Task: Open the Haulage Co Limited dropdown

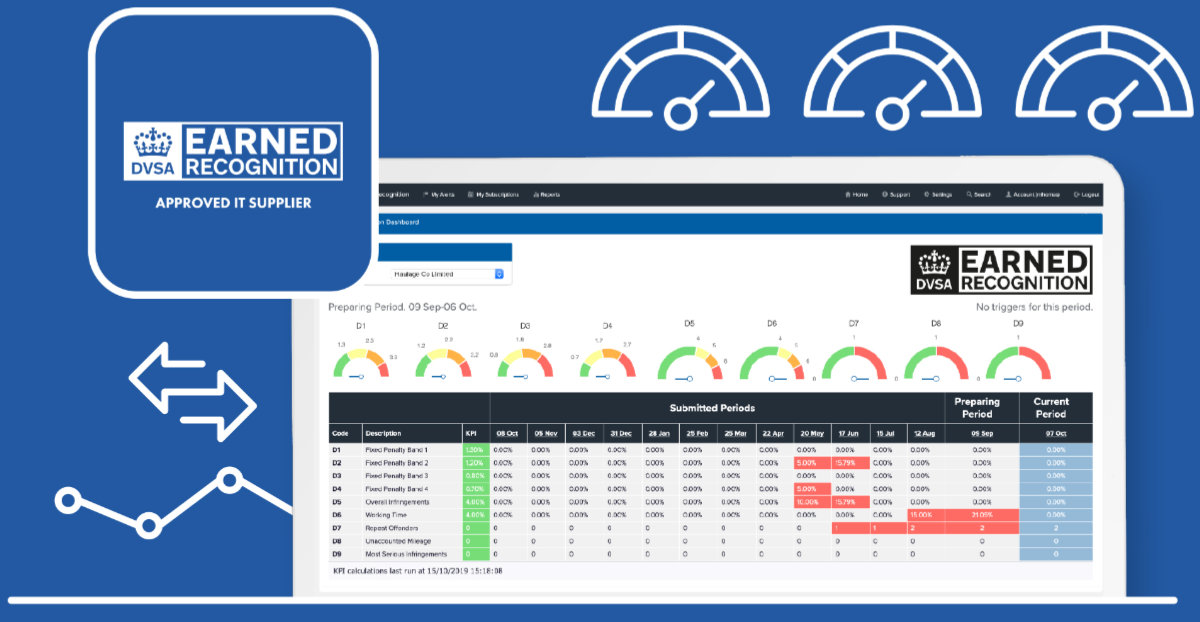Action: (446, 274)
